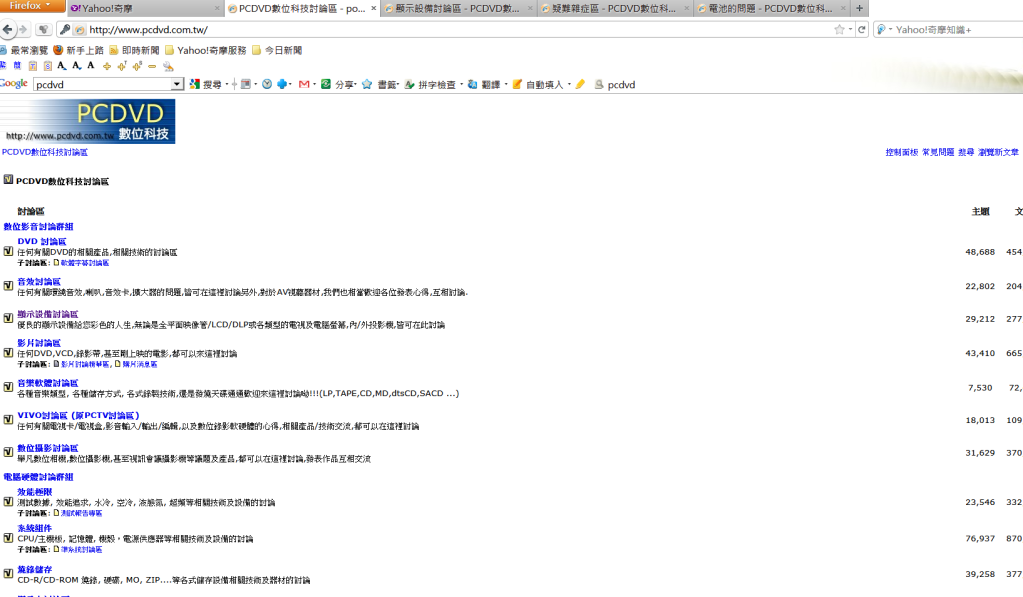Image resolution: width=1023 pixels, height=597 pixels.
Task: Click the browser Back arrow button
Action: (9, 30)
